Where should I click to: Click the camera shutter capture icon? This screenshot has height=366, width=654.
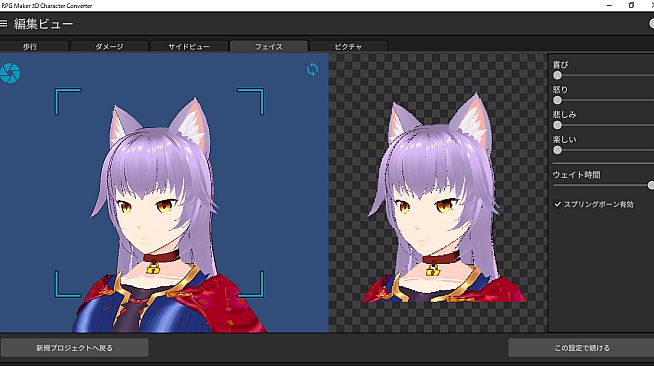pos(10,73)
